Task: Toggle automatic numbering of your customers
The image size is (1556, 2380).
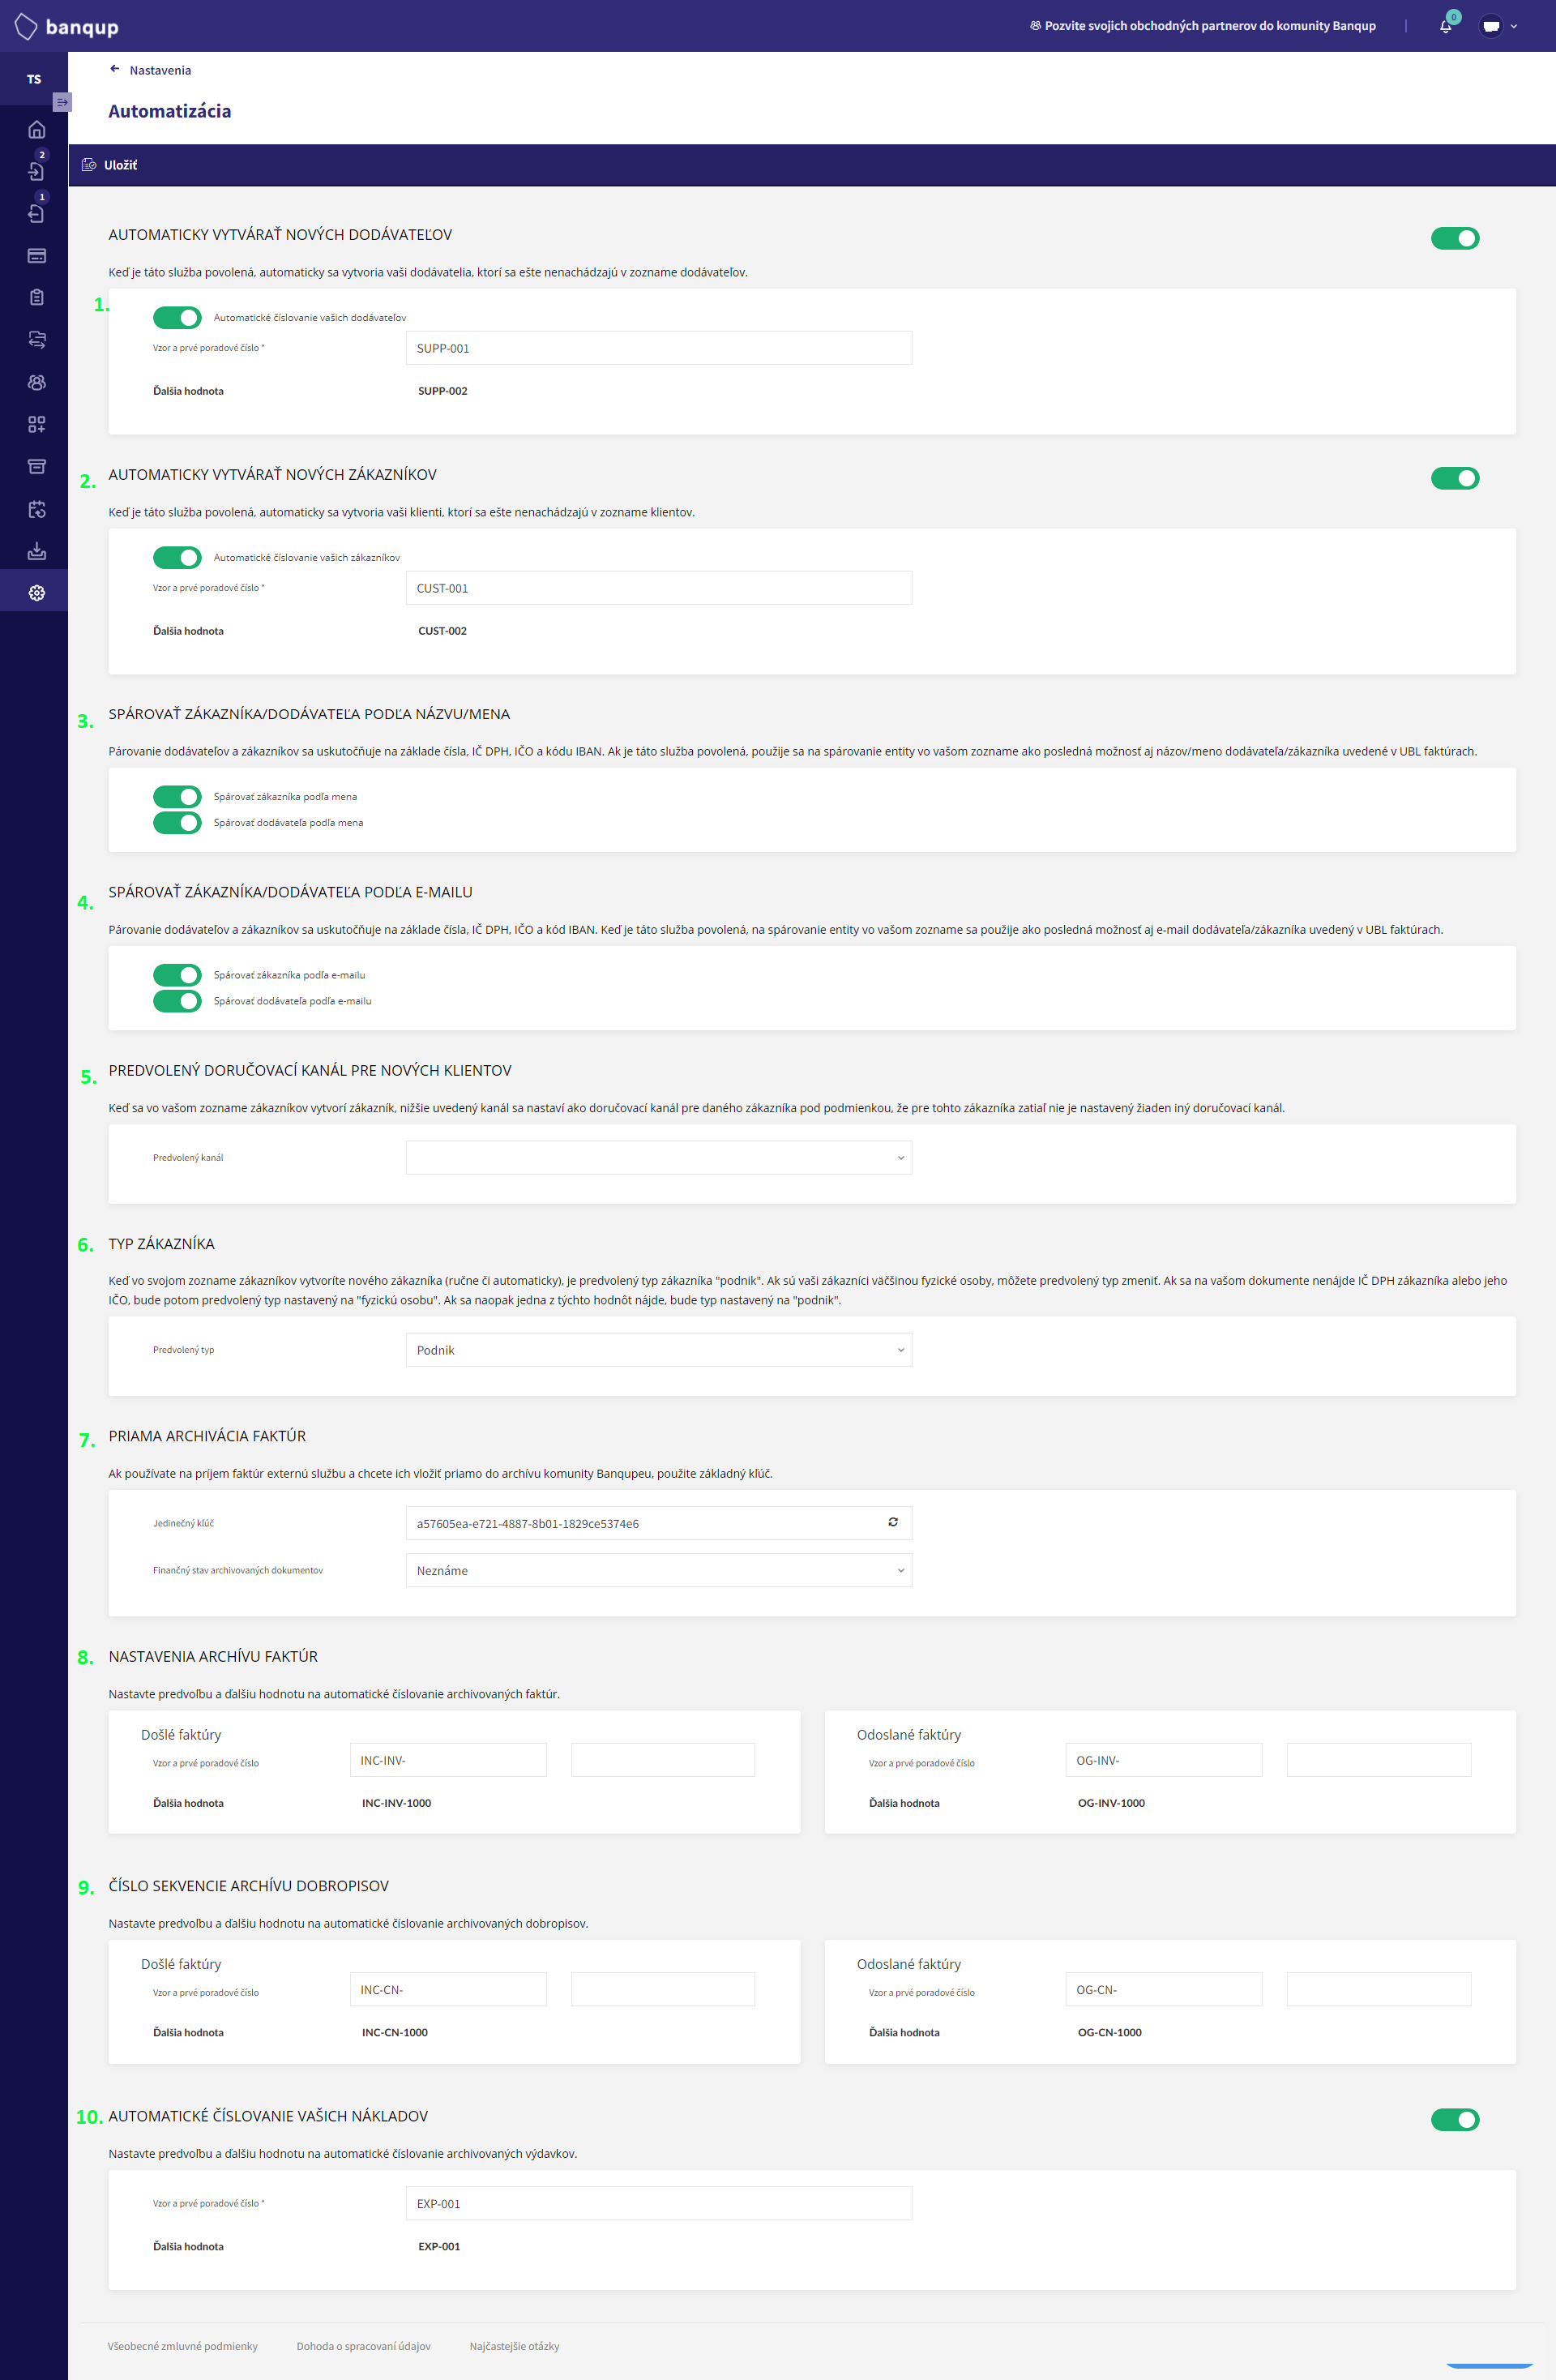Action: (x=177, y=558)
